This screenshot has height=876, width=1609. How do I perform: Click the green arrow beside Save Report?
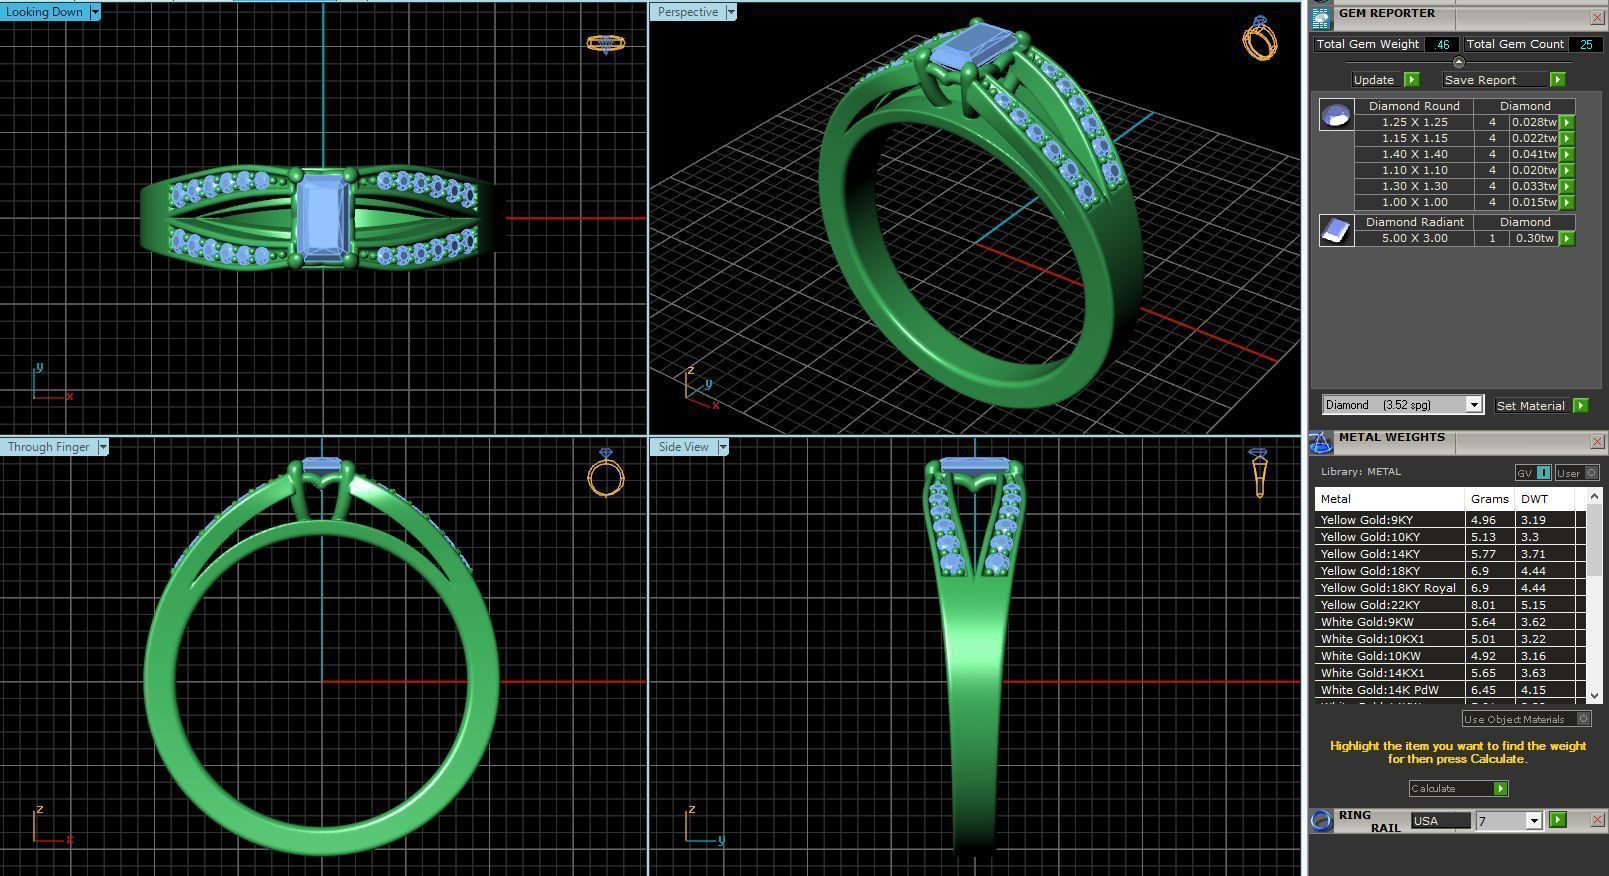pyautogui.click(x=1557, y=79)
